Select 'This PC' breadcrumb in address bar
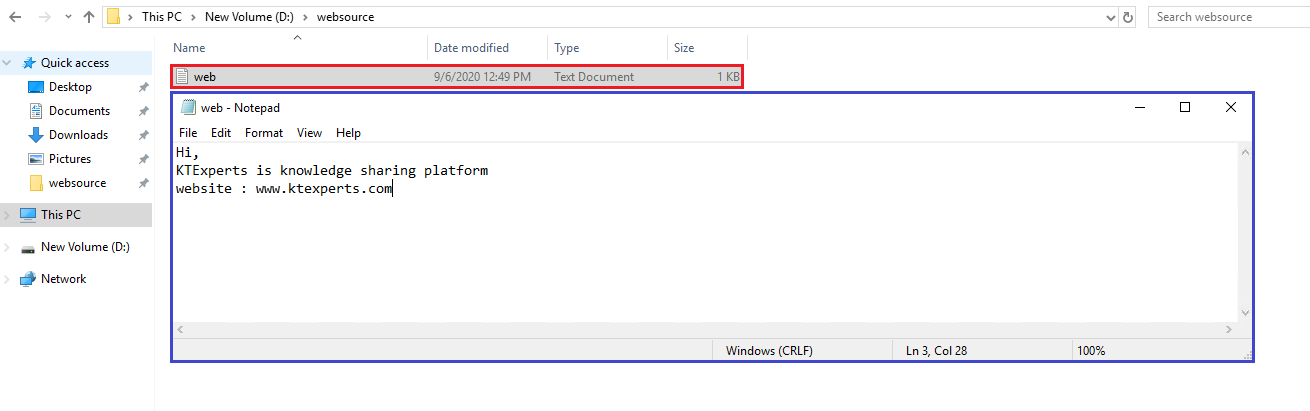Viewport: 1310px width, 411px height. pyautogui.click(x=163, y=17)
